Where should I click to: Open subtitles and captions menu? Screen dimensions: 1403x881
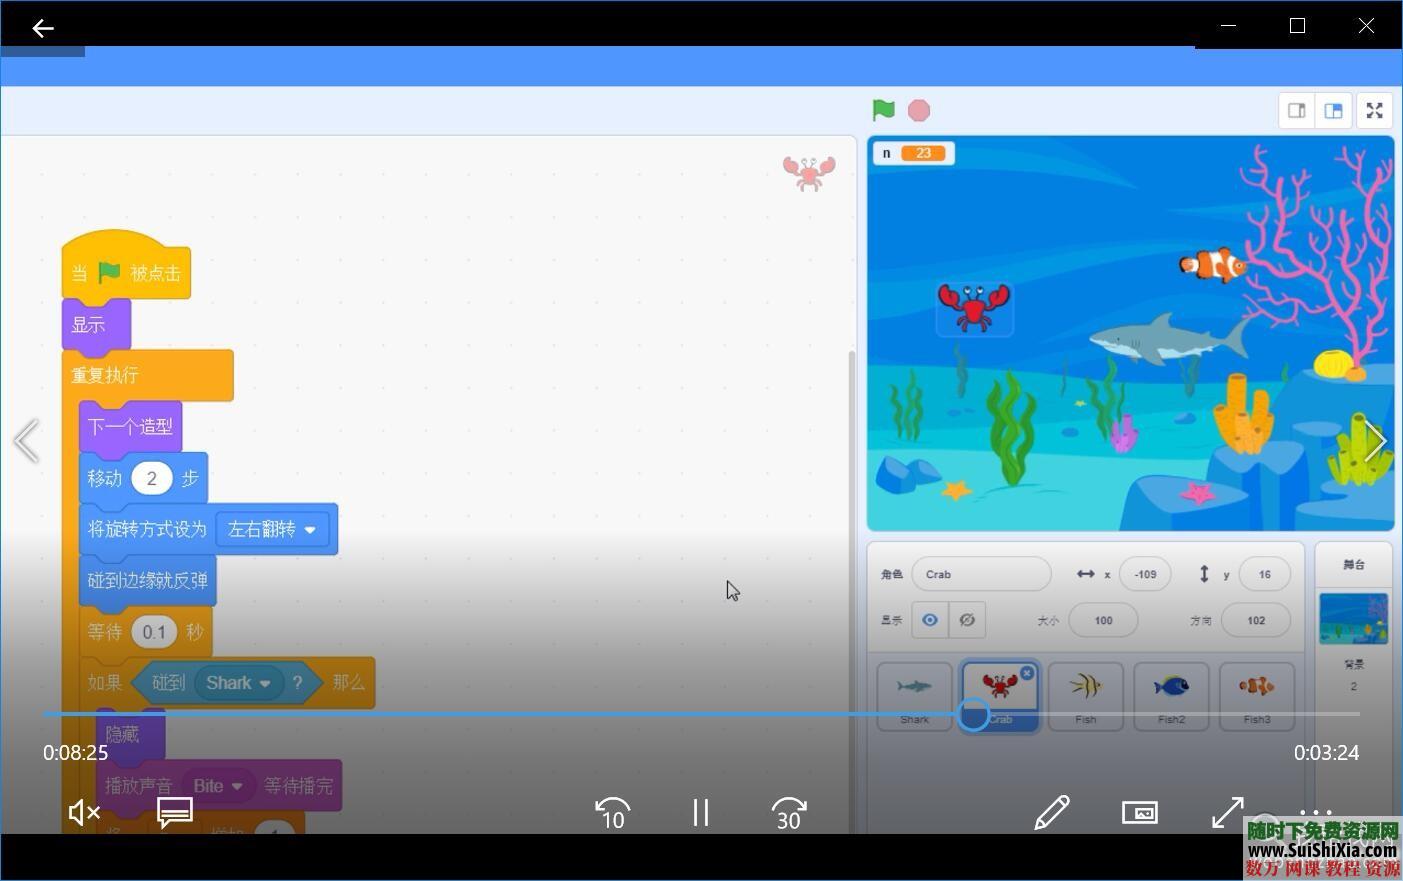(x=175, y=813)
